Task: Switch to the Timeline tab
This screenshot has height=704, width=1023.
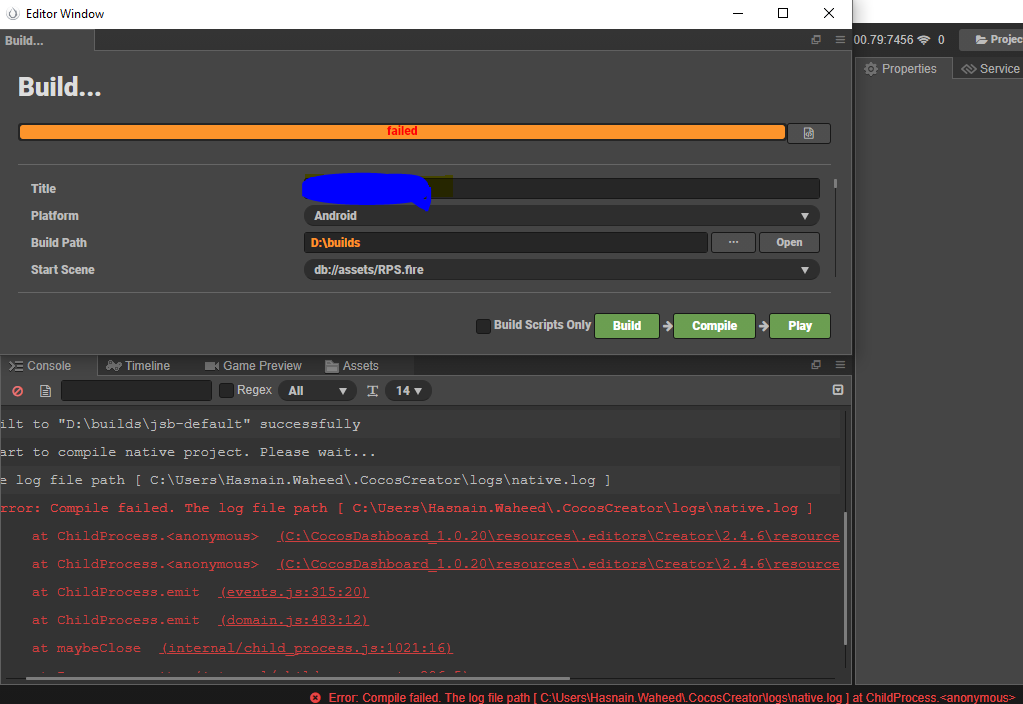Action: click(x=138, y=365)
